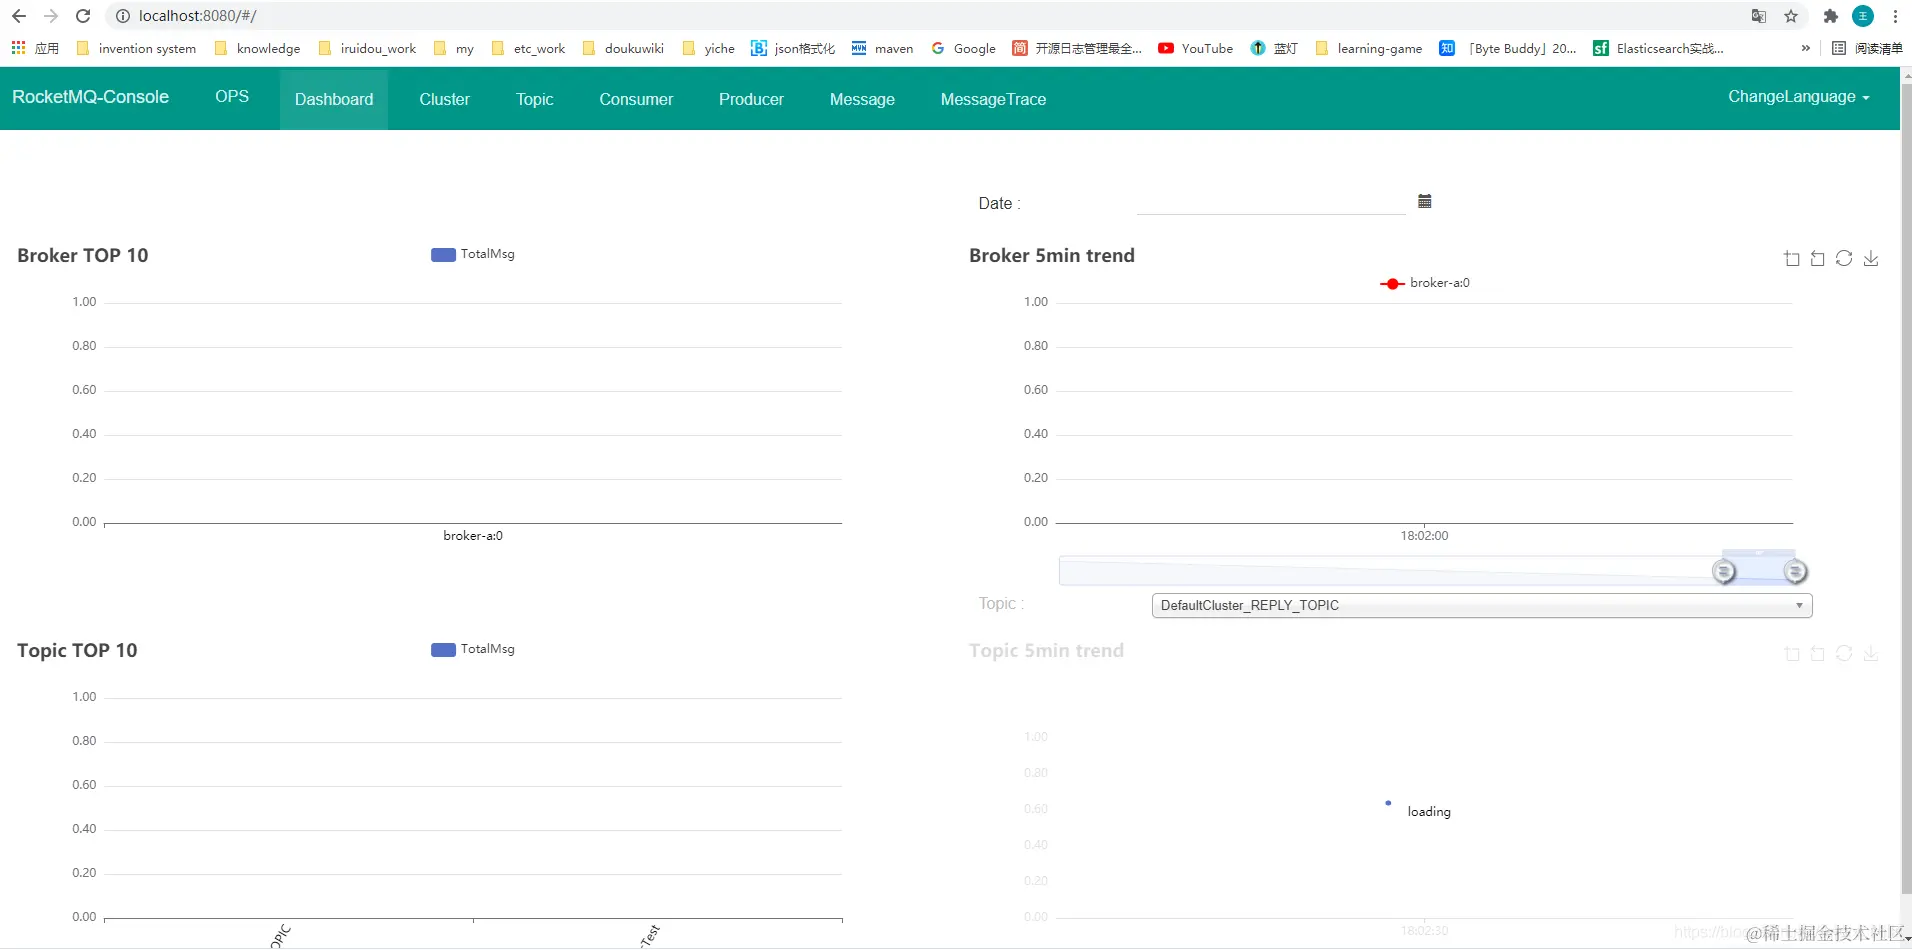Show more bookmarks chevron
Screen dimensions: 1912x950
pos(1805,48)
